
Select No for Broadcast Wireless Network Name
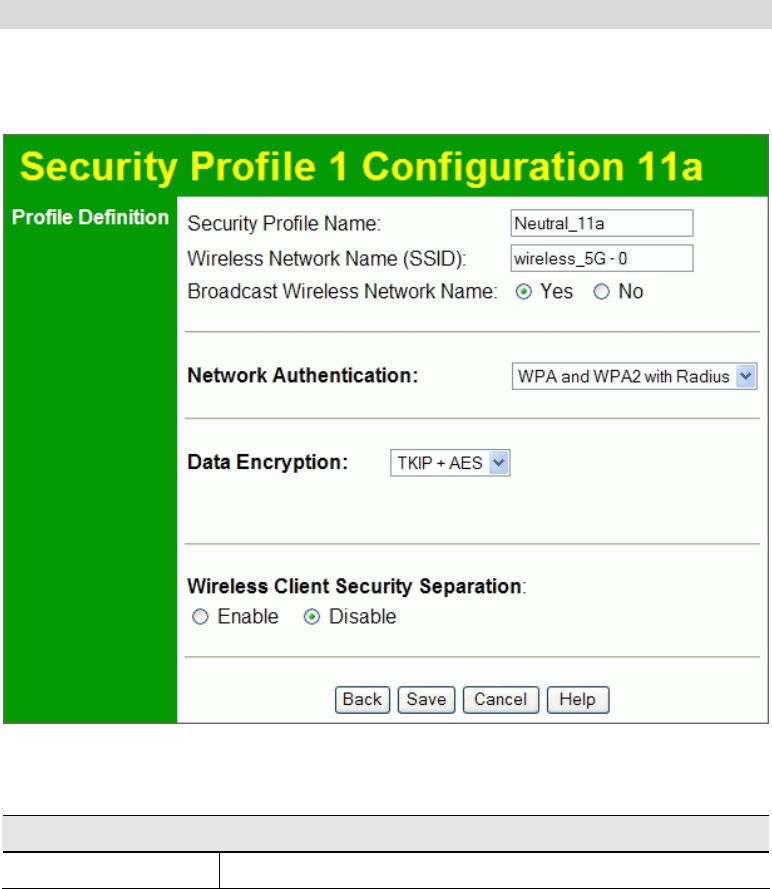click(x=601, y=292)
